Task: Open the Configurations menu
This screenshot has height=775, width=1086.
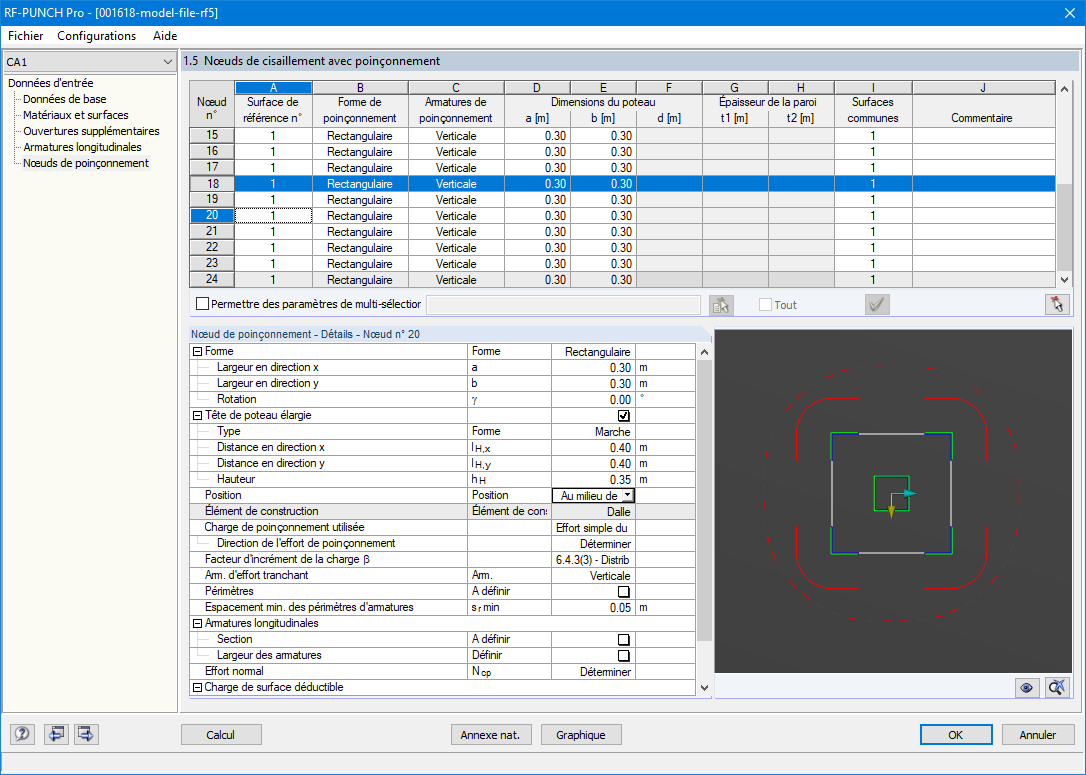Action: coord(96,36)
